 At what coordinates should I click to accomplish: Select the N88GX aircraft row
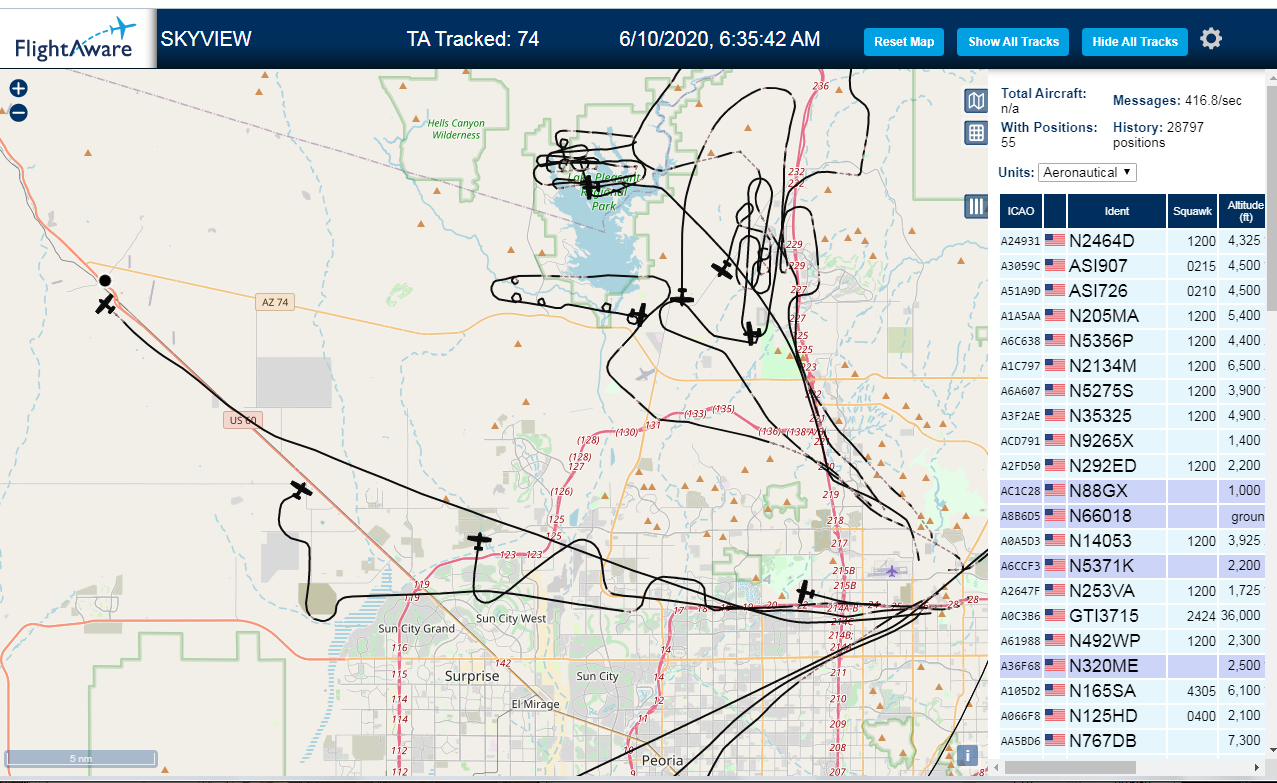click(1132, 491)
